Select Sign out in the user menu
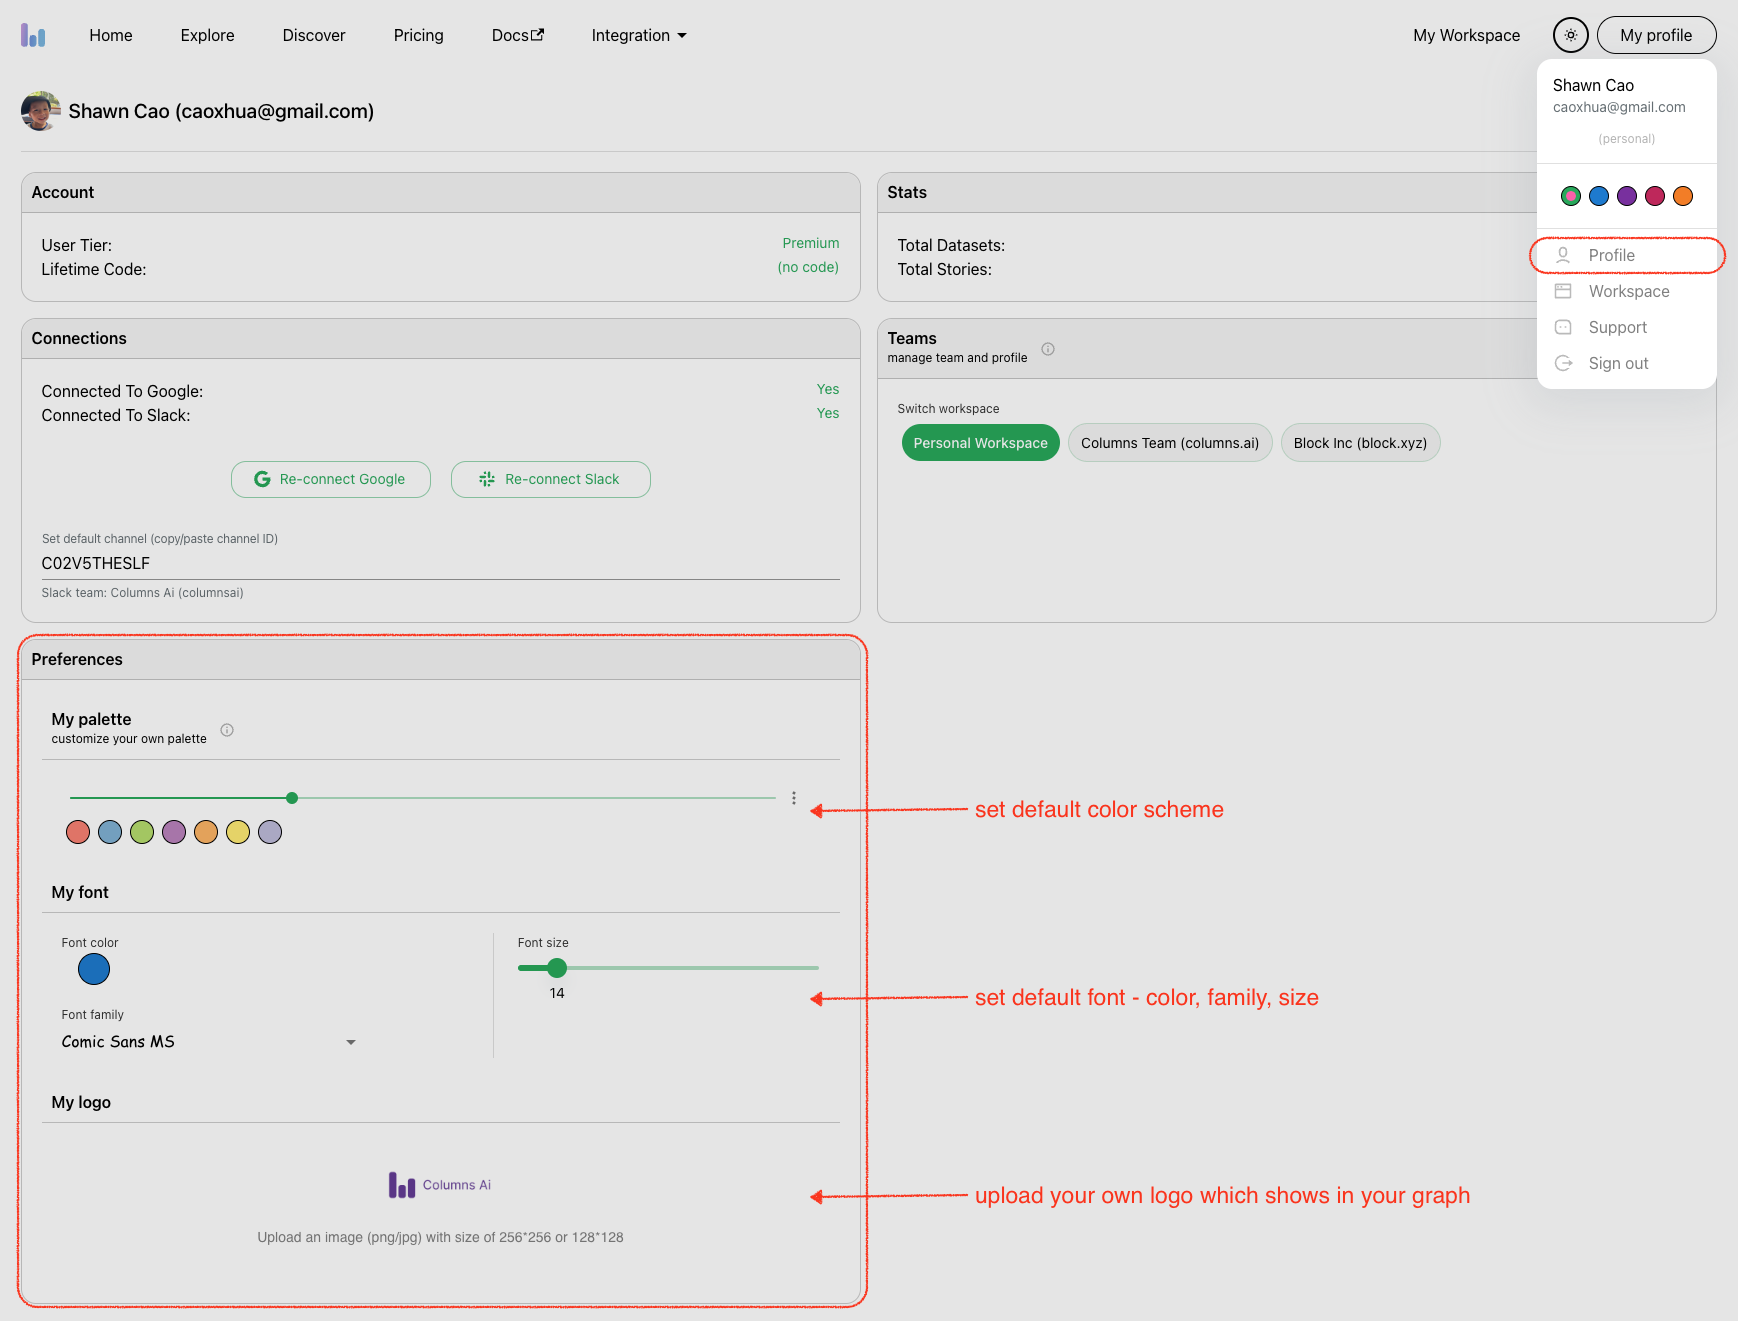Image resolution: width=1738 pixels, height=1321 pixels. pos(1627,363)
